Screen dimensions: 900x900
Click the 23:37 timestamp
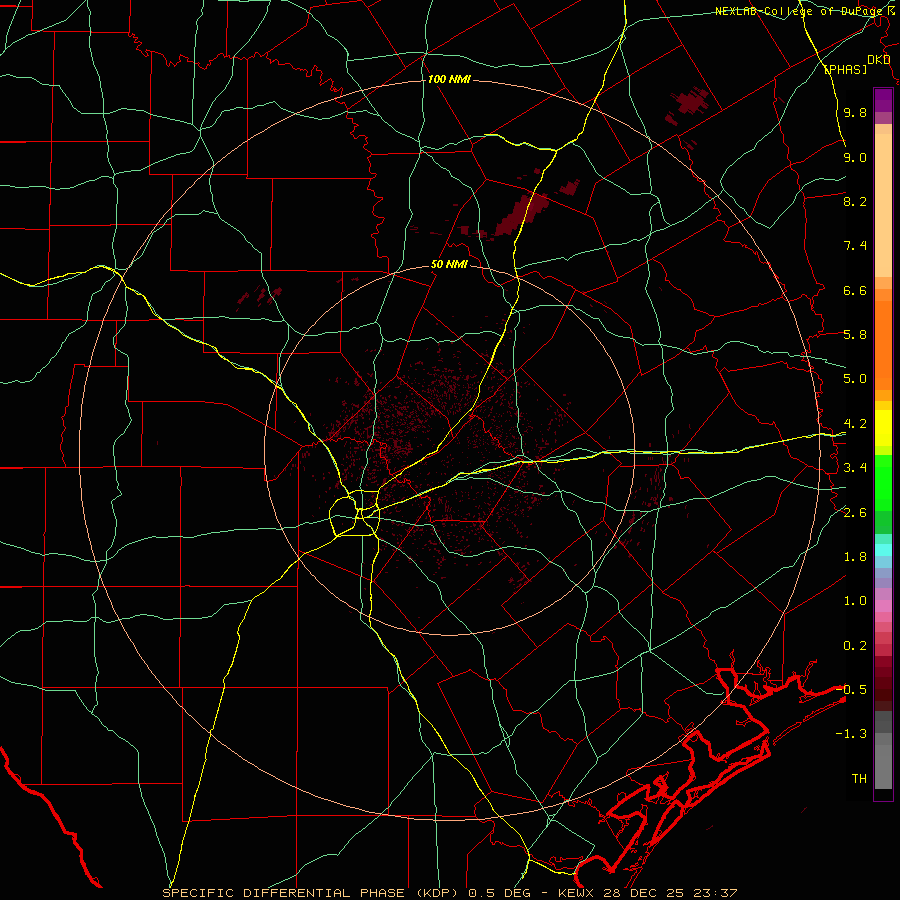click(x=714, y=893)
